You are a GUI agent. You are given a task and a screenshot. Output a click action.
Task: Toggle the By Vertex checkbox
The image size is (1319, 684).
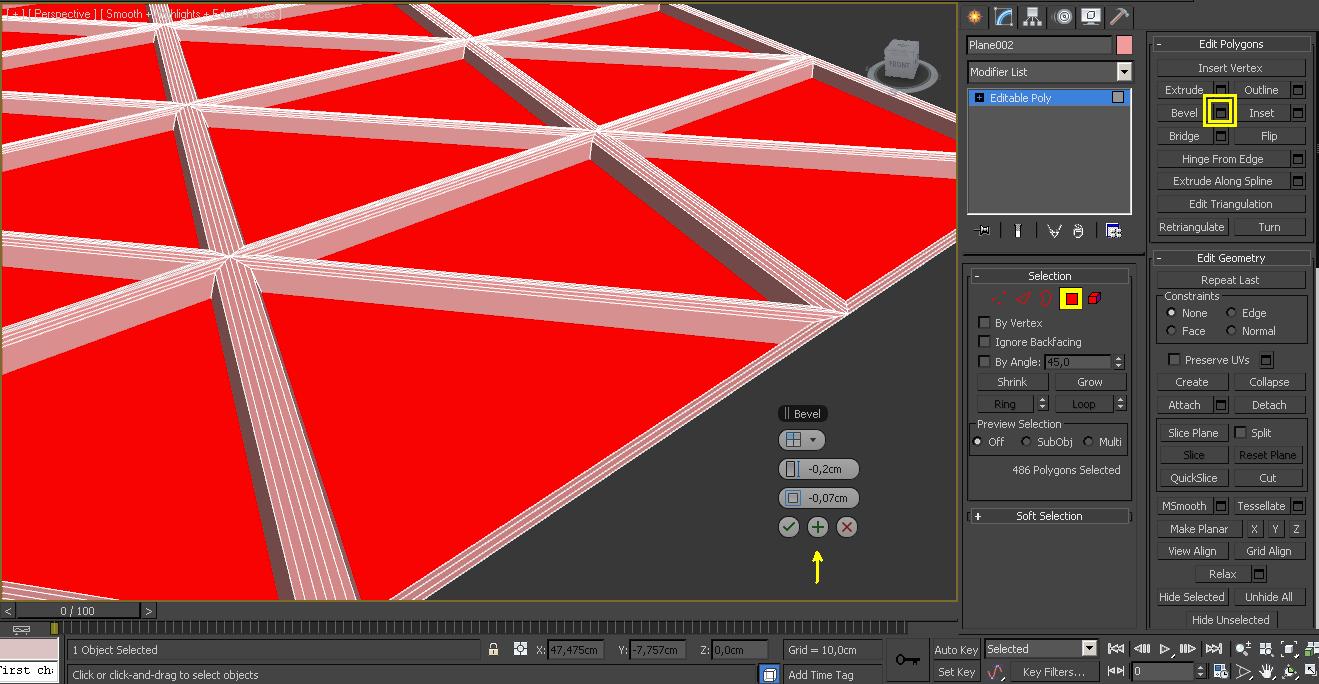984,323
